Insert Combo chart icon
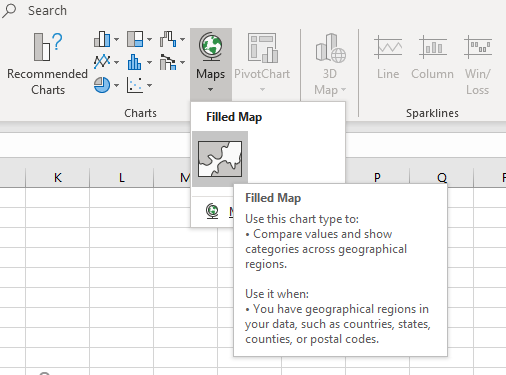The image size is (506, 375). click(168, 62)
